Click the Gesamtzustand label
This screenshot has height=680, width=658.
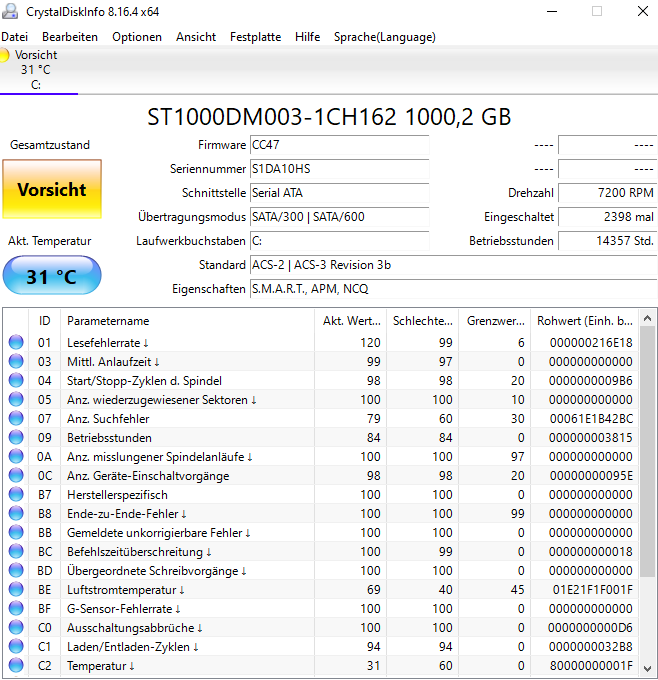[x=50, y=145]
